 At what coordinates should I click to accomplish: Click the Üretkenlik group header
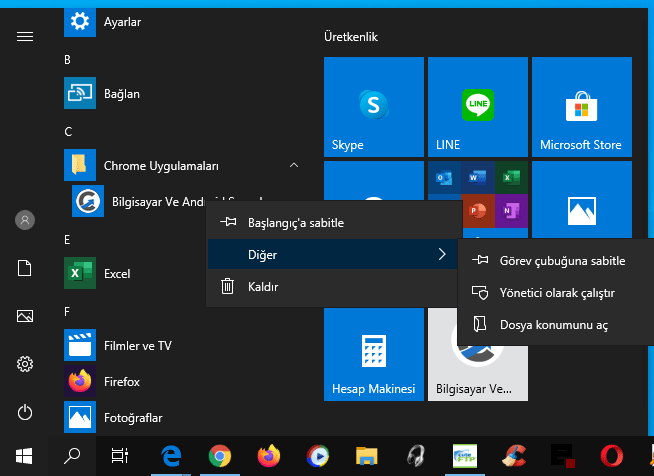351,37
